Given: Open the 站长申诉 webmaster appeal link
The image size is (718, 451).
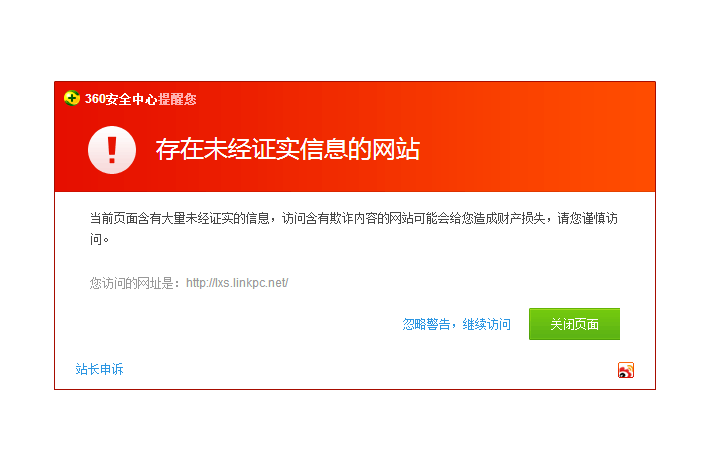Looking at the screenshot, I should click(99, 369).
